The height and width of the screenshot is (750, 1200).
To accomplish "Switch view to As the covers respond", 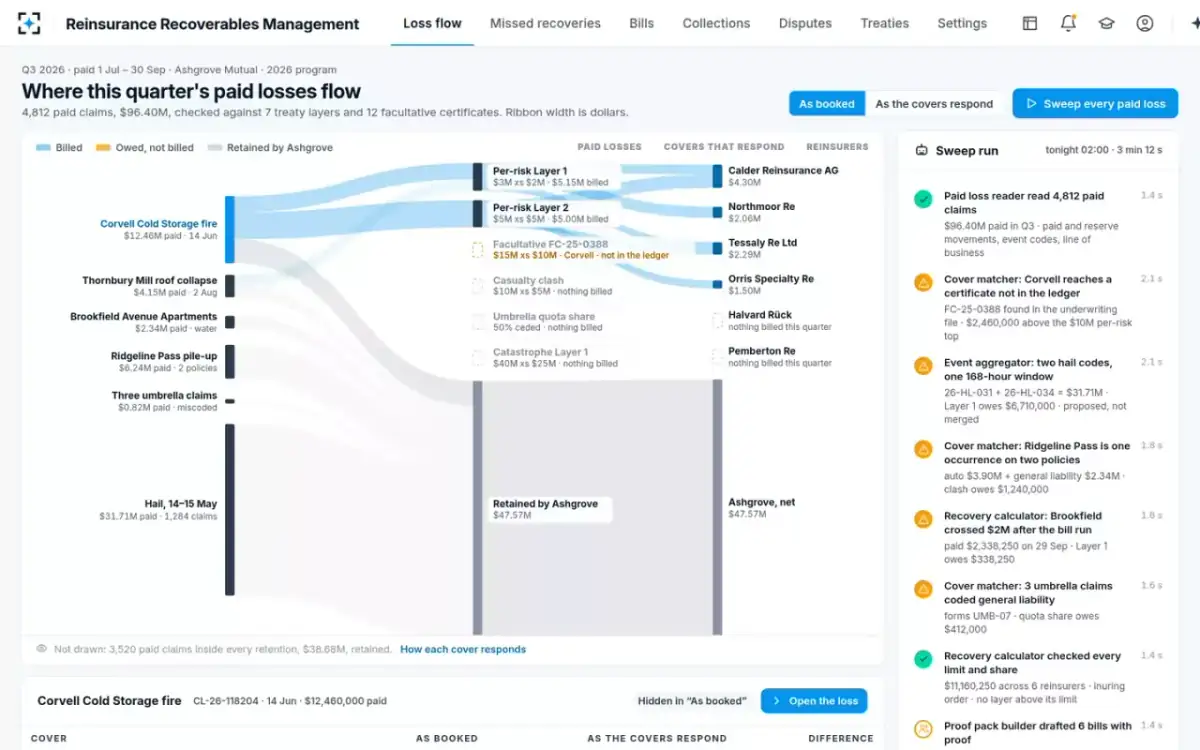I will click(934, 104).
